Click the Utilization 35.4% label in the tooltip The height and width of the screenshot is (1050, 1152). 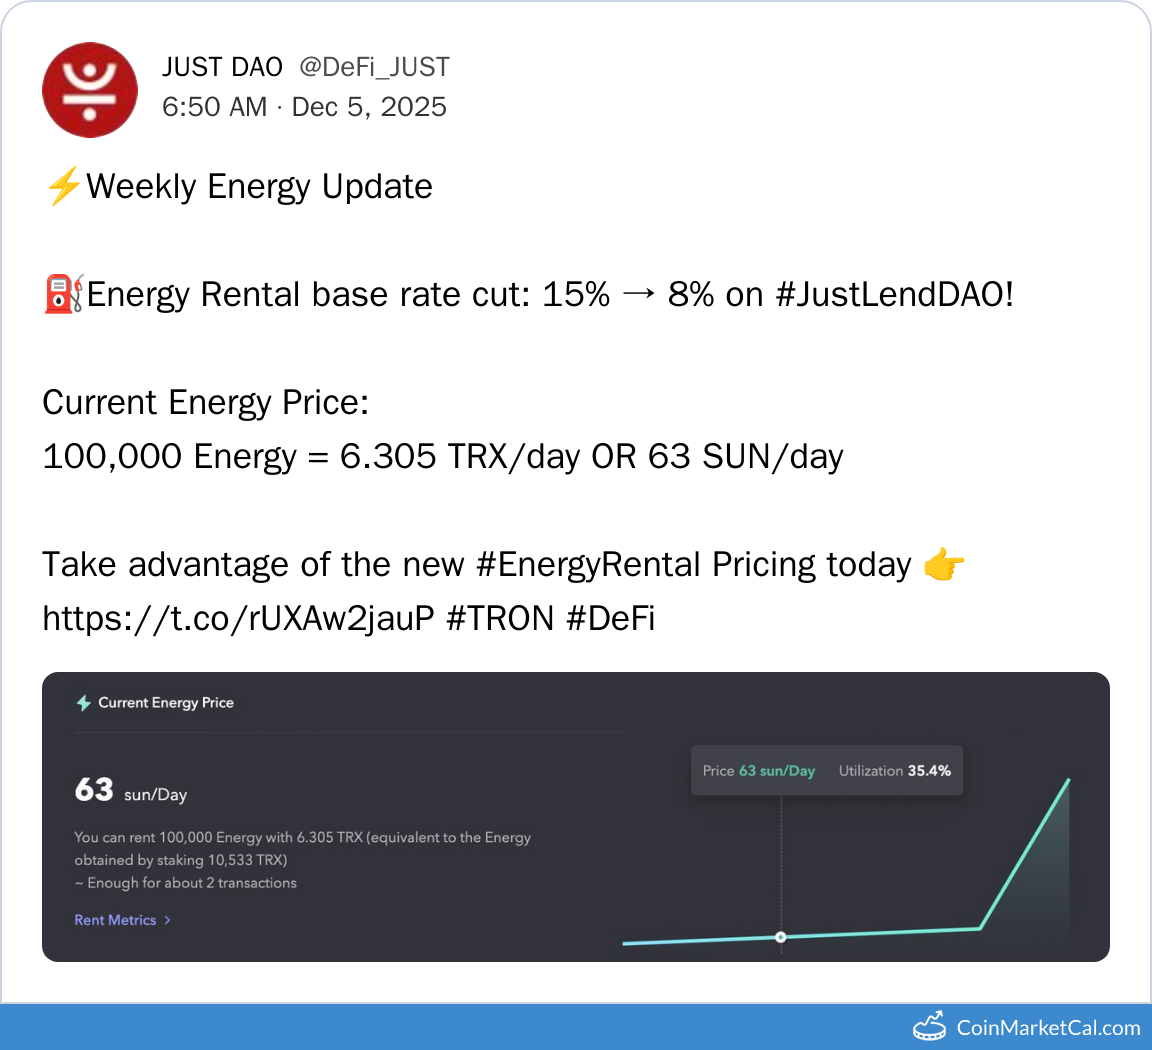tap(894, 771)
